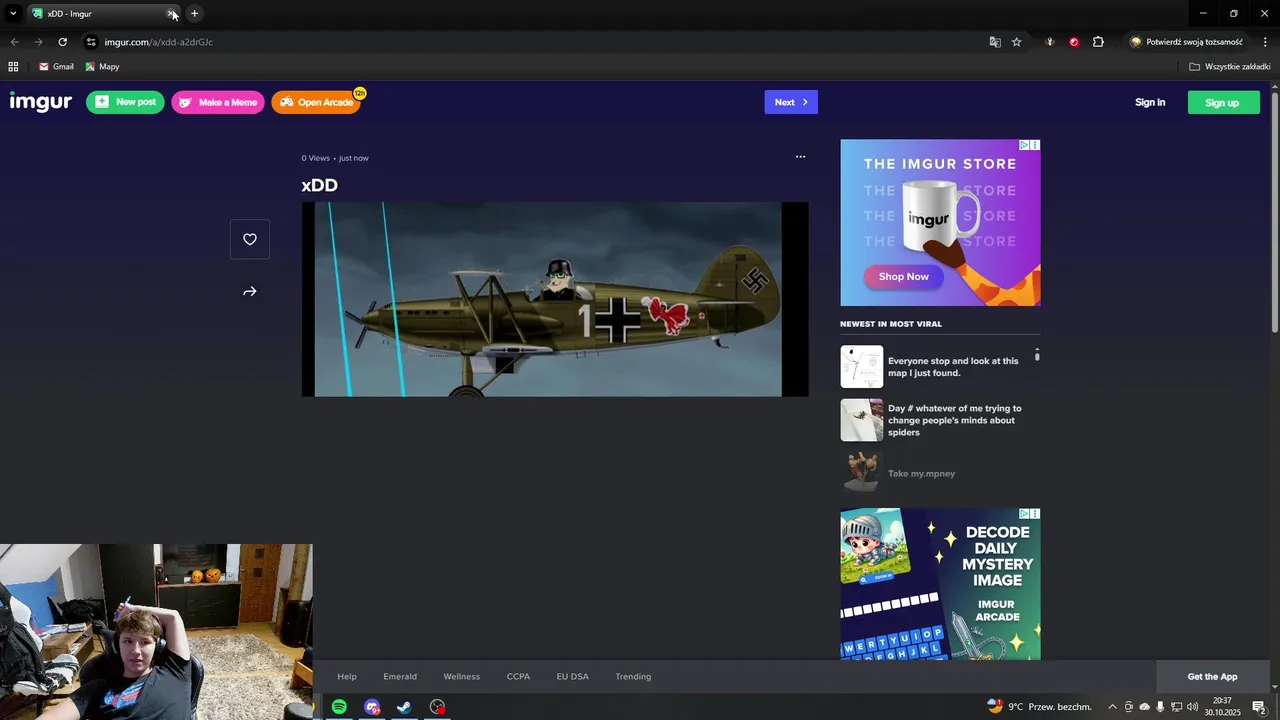The image size is (1280, 720).
Task: Click the share arrow icon
Action: click(250, 292)
